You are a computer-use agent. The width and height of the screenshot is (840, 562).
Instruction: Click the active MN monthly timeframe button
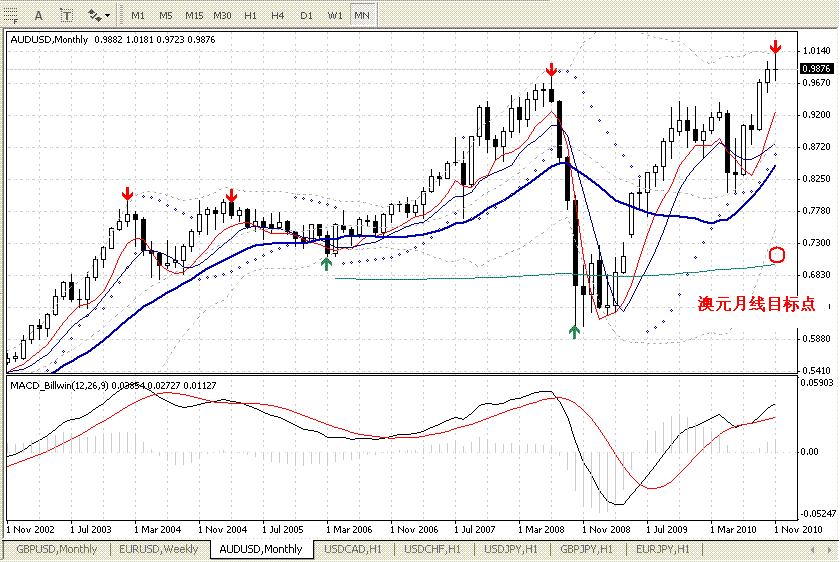coord(362,16)
